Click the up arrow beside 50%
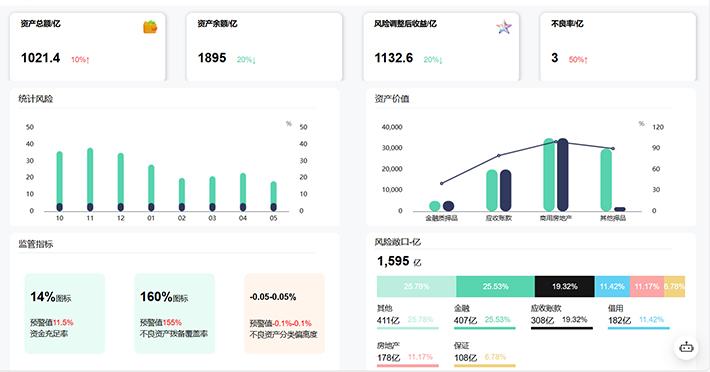The height and width of the screenshot is (372, 710). [x=586, y=60]
